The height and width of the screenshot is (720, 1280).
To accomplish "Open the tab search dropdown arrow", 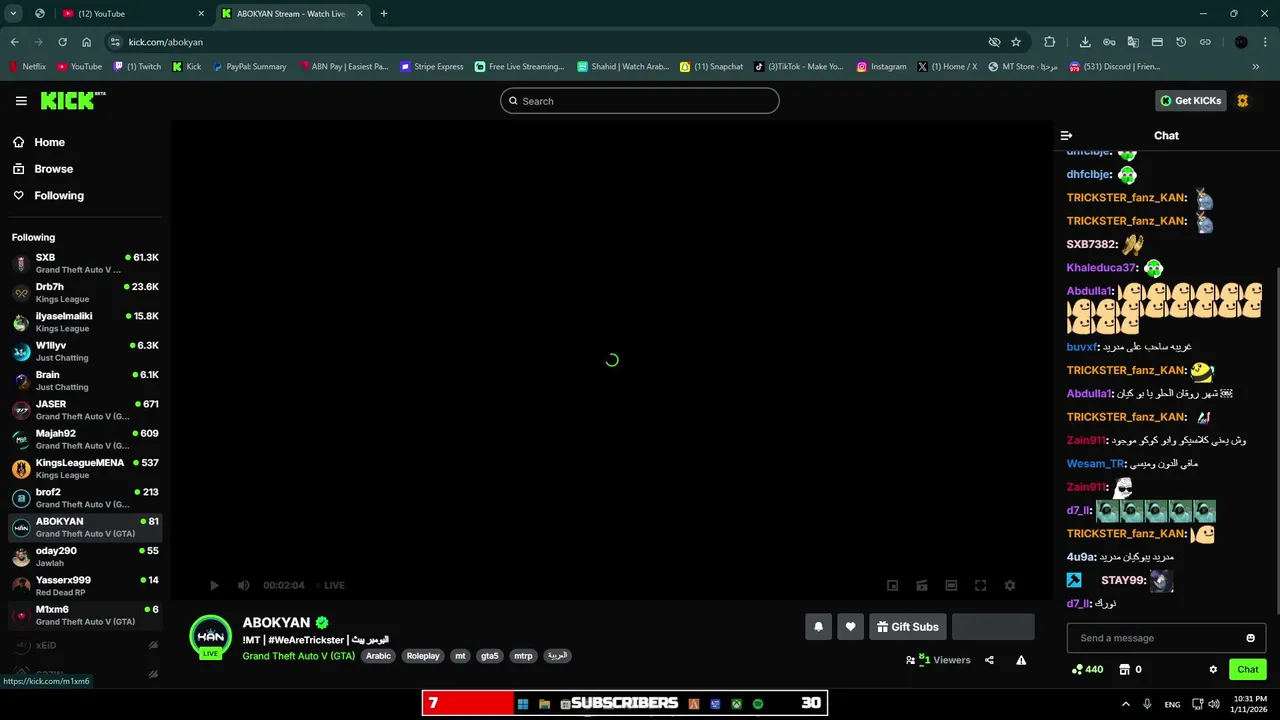I will tap(13, 14).
